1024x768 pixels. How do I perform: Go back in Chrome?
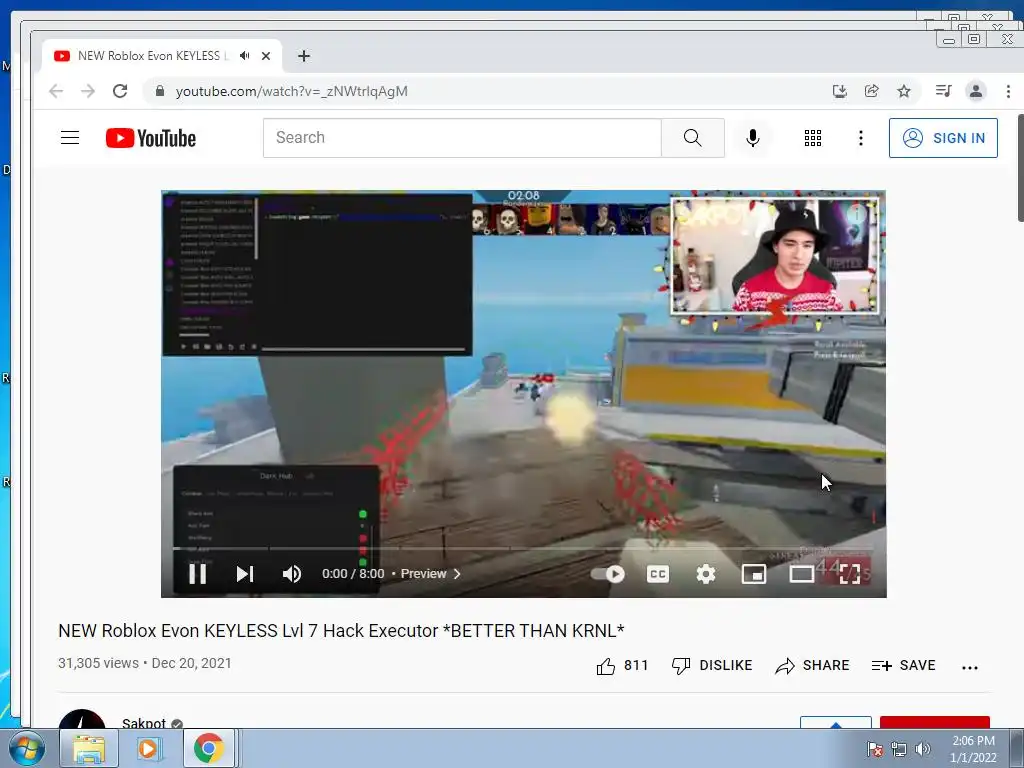(x=56, y=91)
